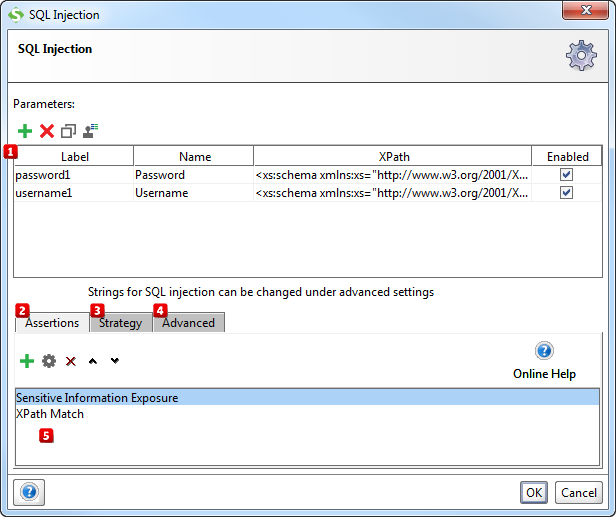Click XPath cell of username1 row
The height and width of the screenshot is (517, 616).
[x=392, y=193]
